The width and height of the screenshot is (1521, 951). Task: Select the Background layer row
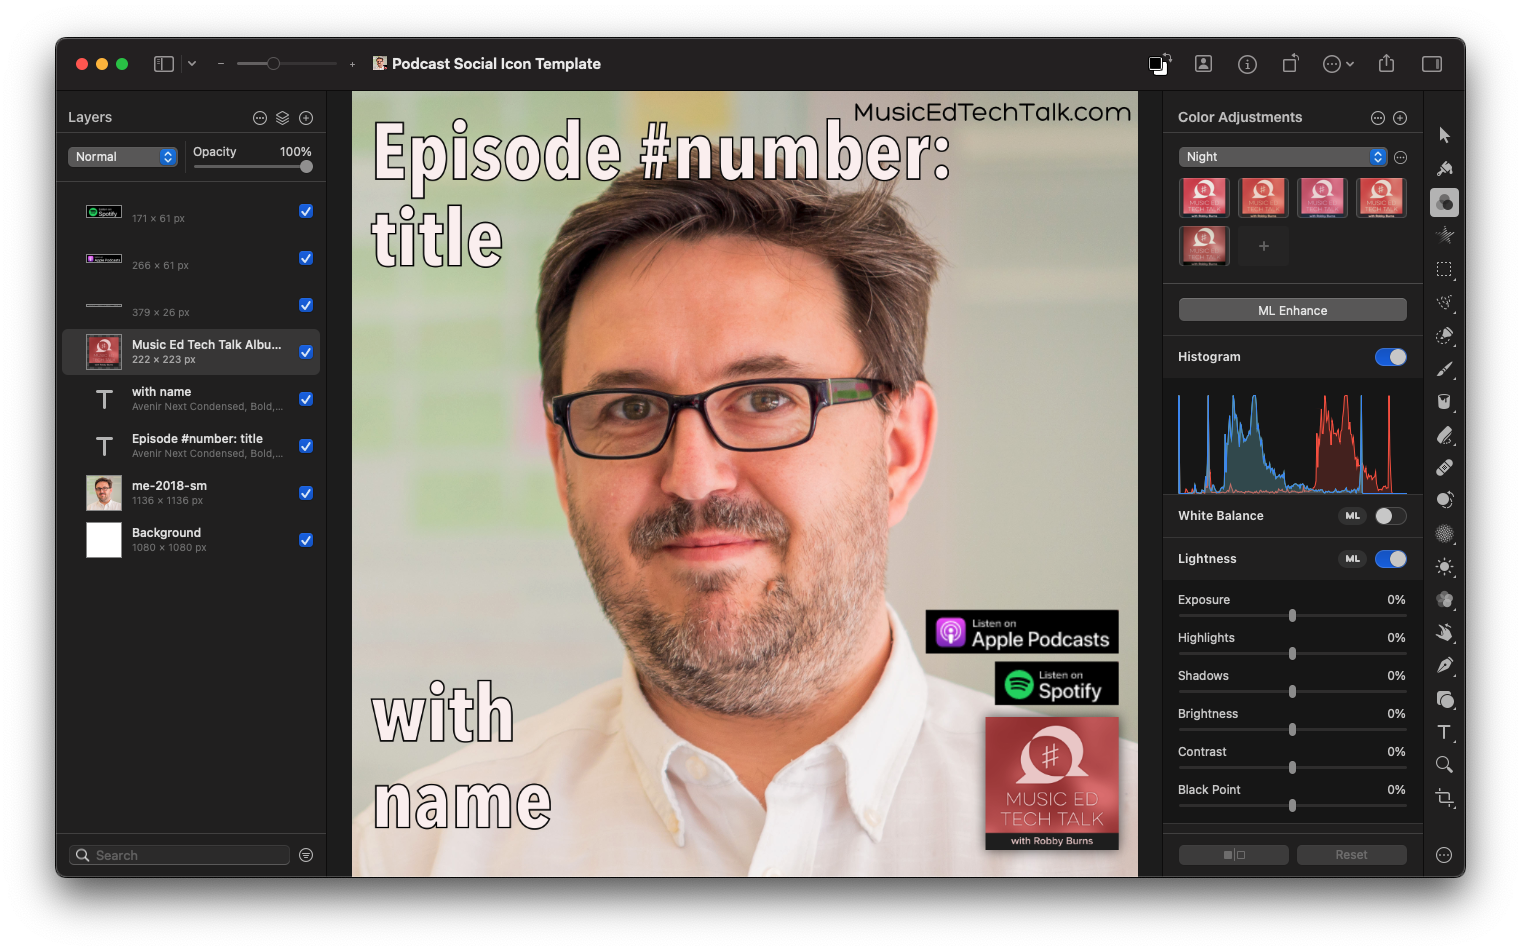[191, 540]
